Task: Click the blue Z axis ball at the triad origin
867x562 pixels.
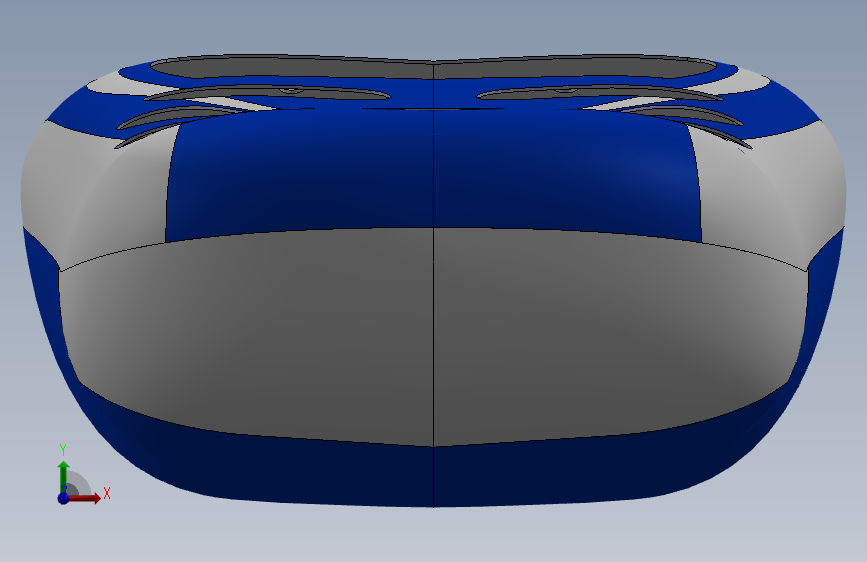Action: 63,498
